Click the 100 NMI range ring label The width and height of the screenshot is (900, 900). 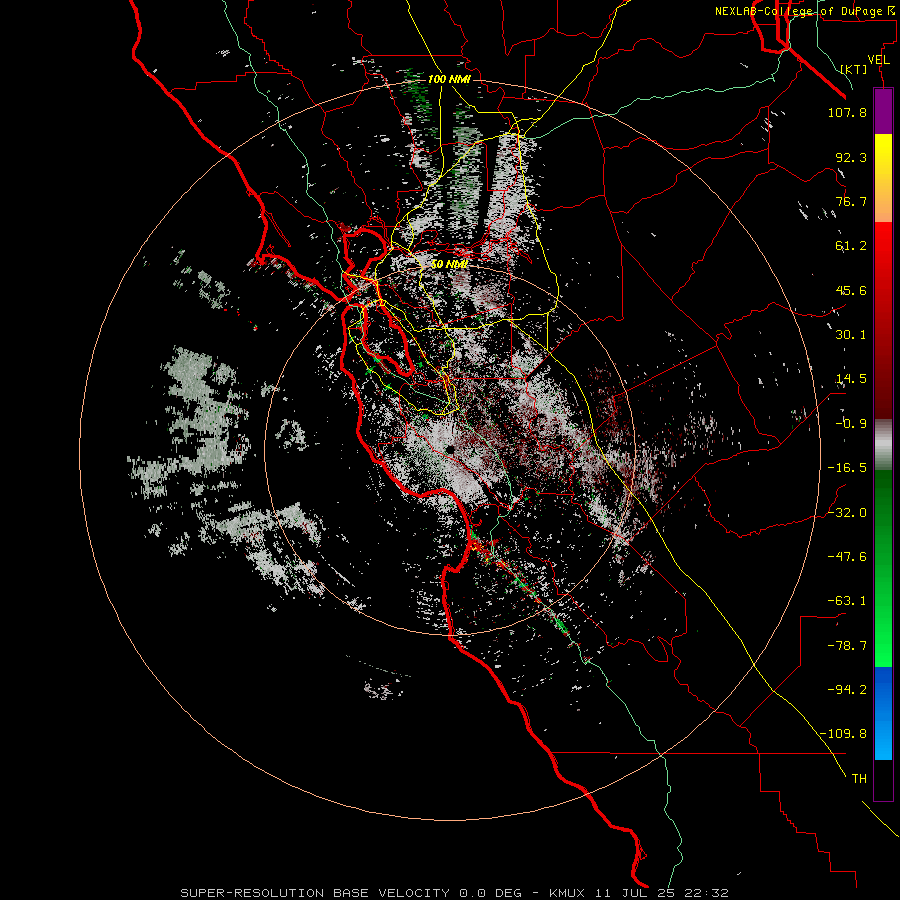tap(449, 79)
